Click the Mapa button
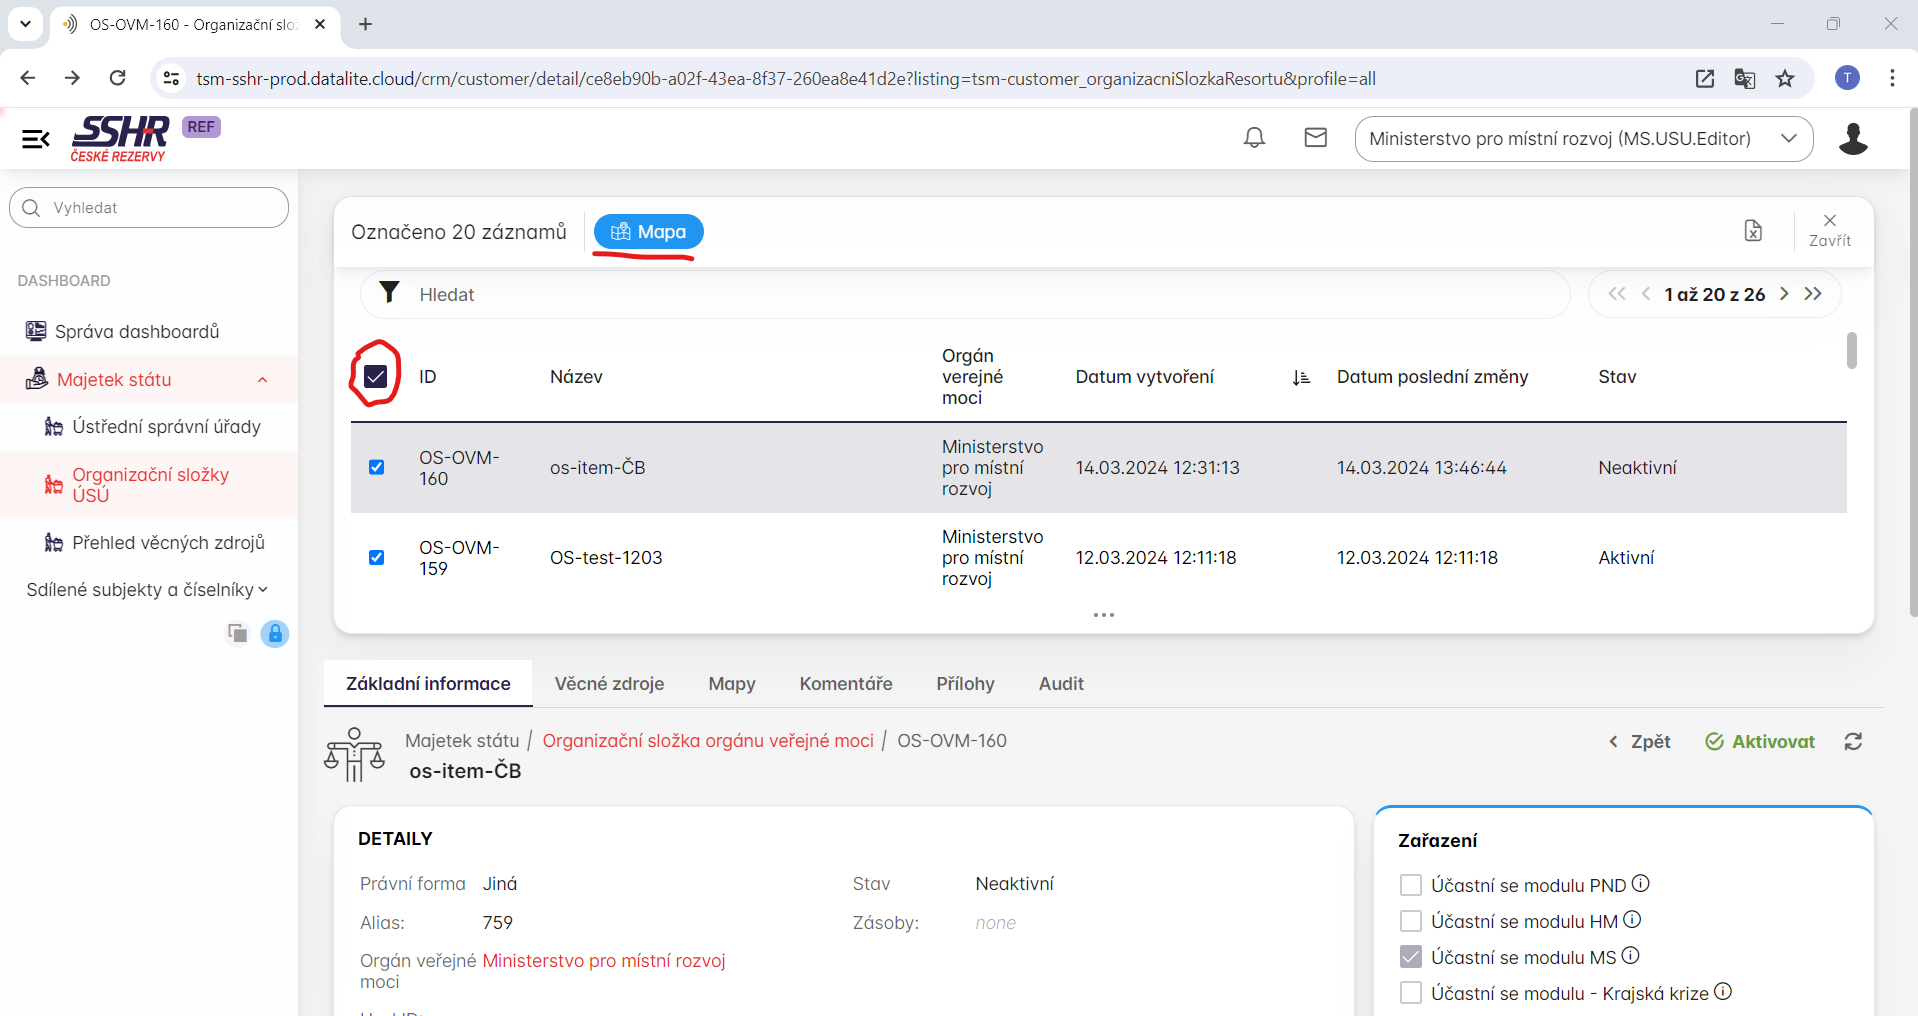1918x1016 pixels. click(648, 232)
